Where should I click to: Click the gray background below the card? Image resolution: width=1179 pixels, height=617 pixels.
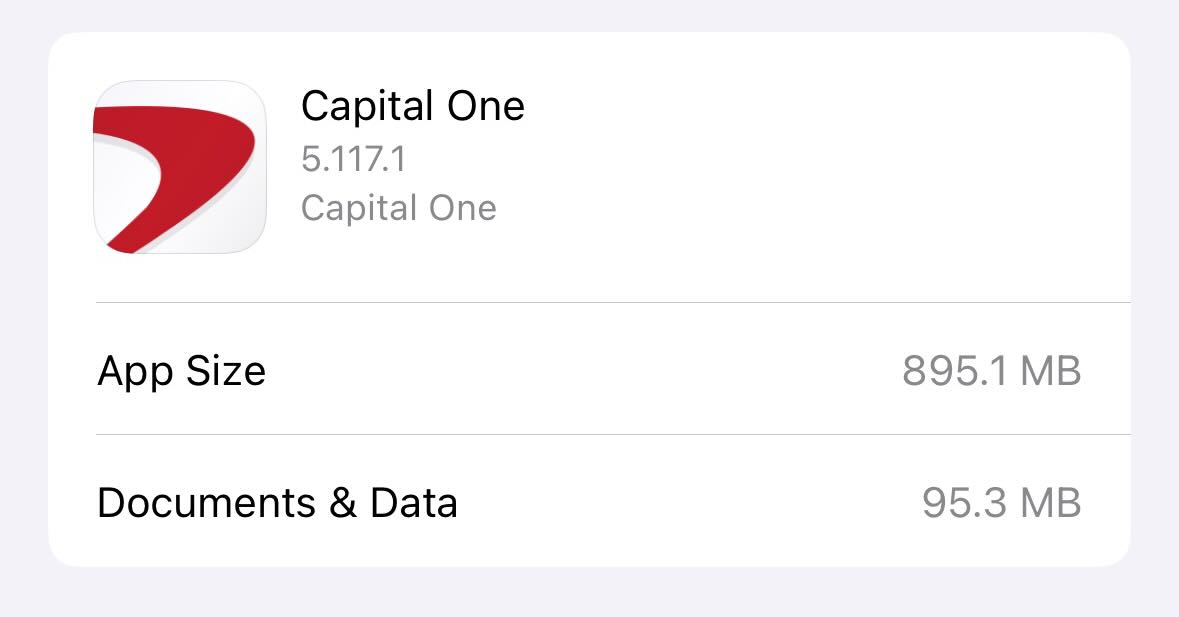click(590, 594)
